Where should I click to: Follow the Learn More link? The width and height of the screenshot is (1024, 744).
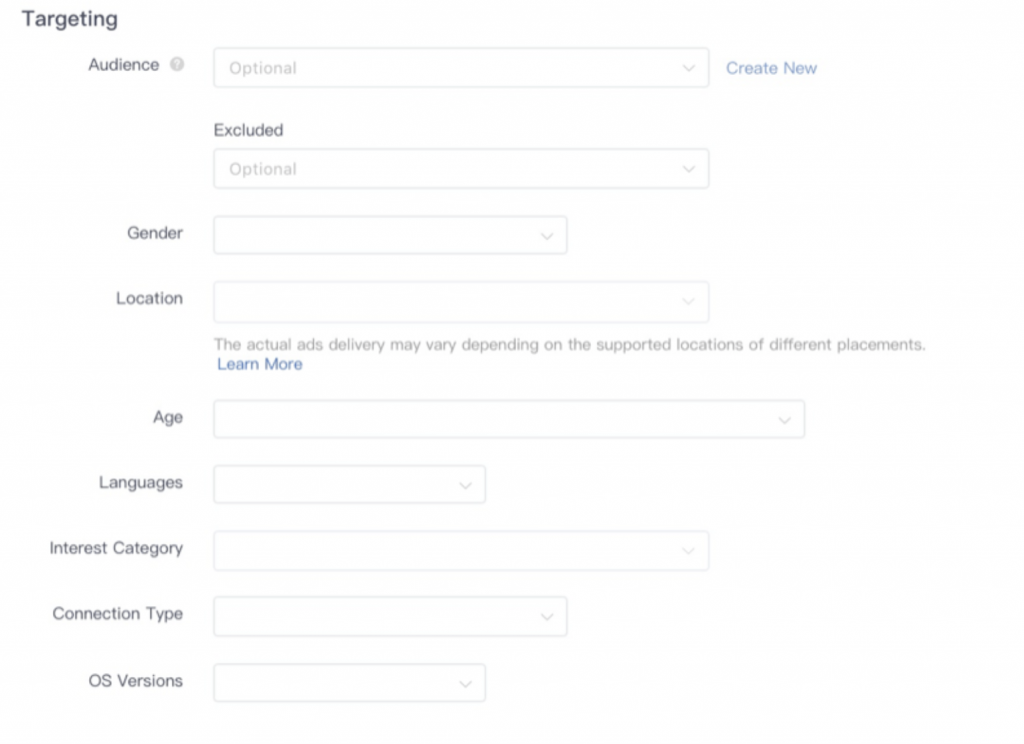(260, 364)
